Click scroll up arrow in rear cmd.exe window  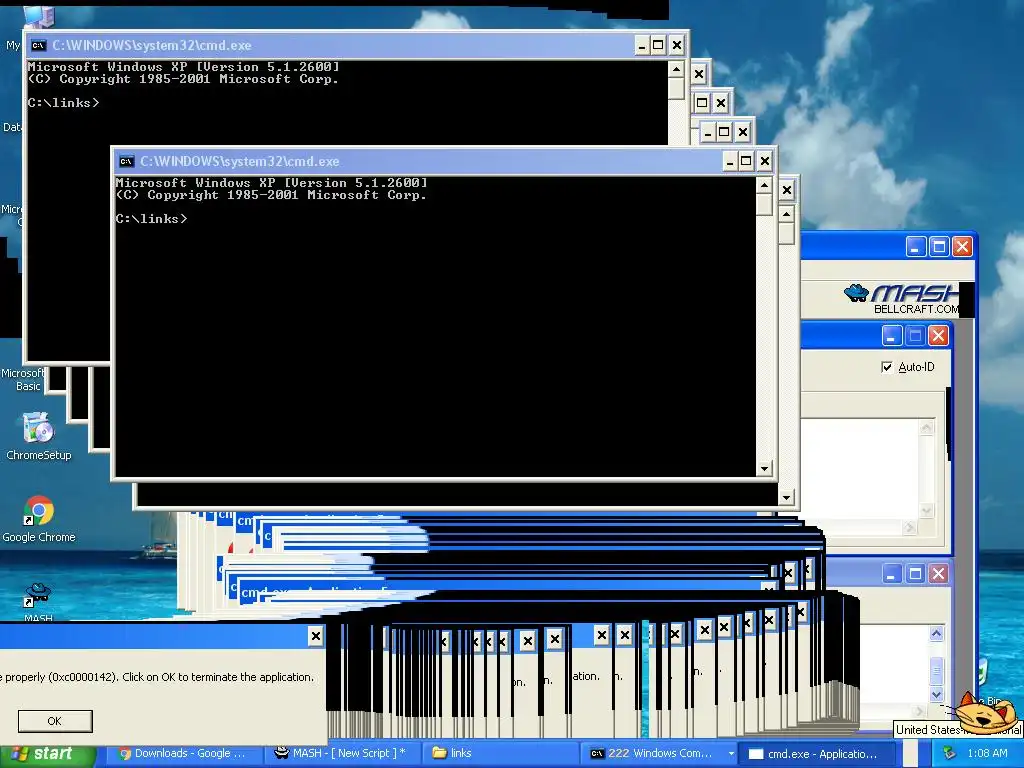tap(677, 69)
